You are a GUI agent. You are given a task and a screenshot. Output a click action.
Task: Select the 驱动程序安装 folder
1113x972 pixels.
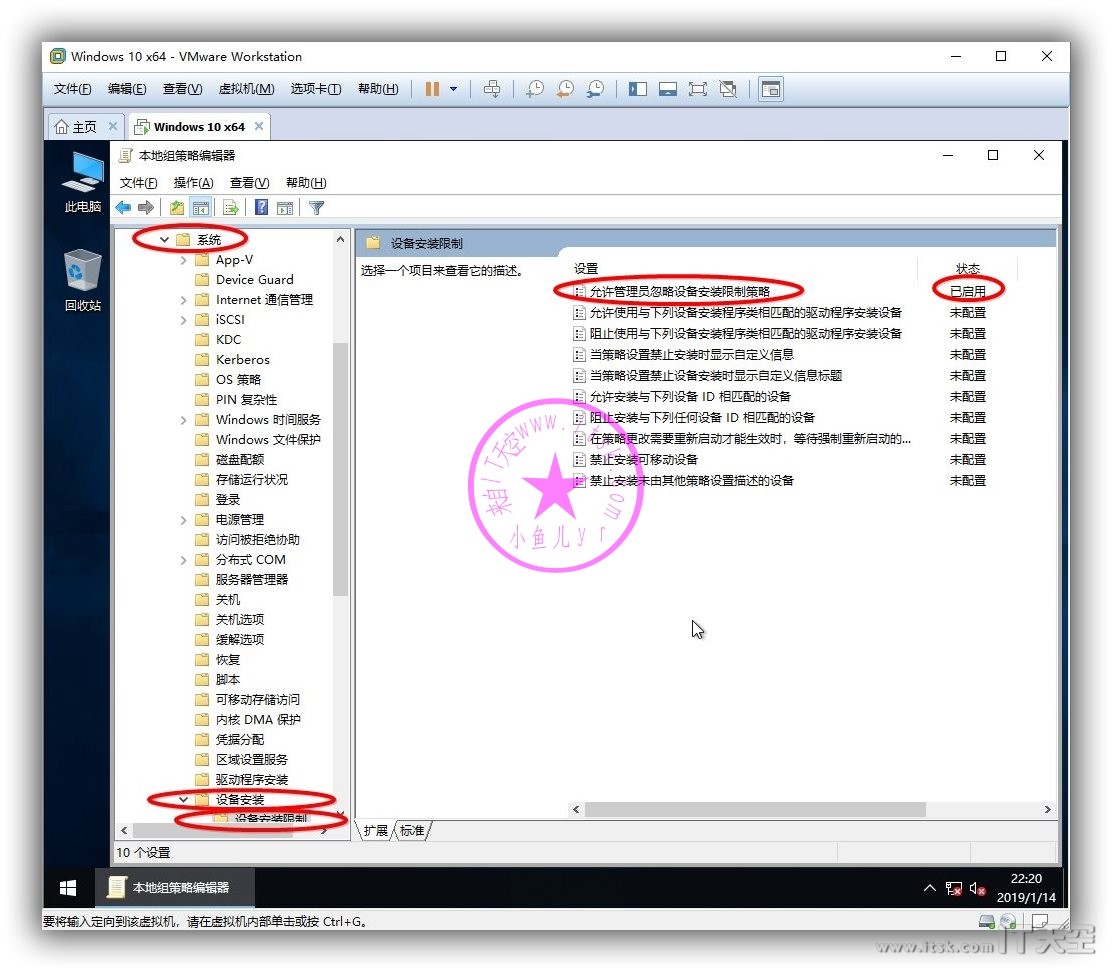(251, 780)
